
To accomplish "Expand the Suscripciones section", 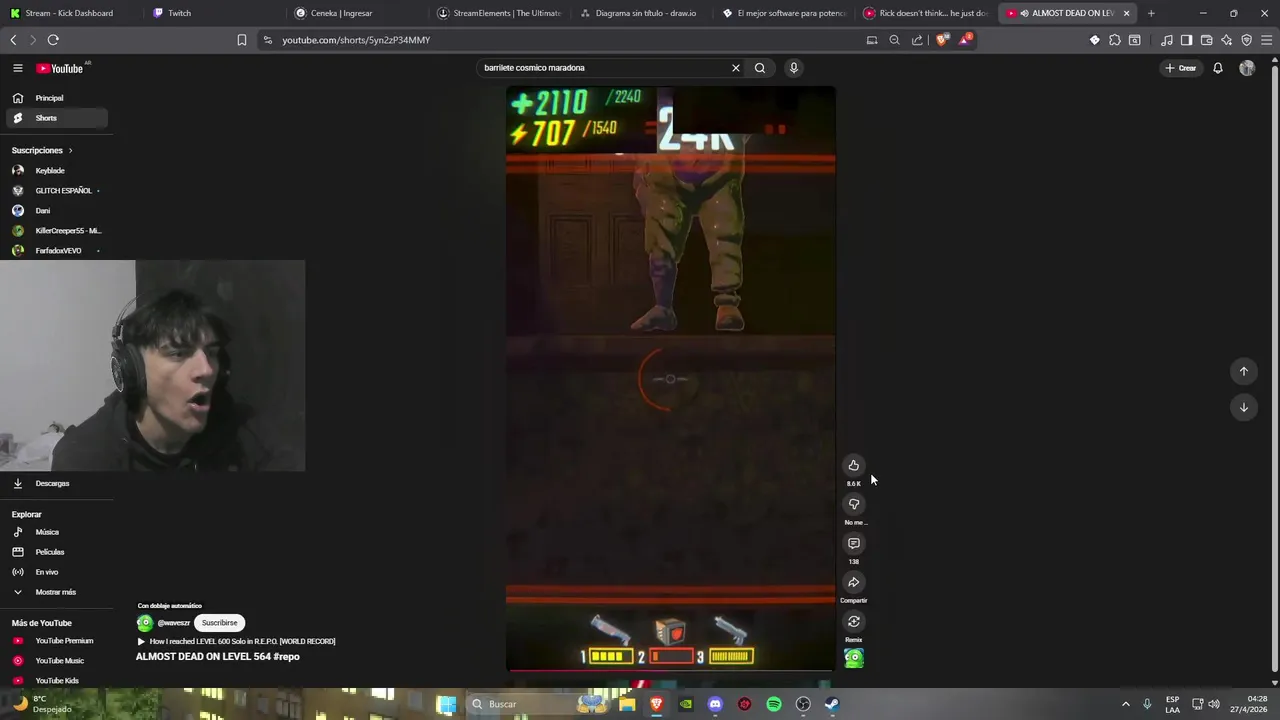I will click(x=42, y=150).
